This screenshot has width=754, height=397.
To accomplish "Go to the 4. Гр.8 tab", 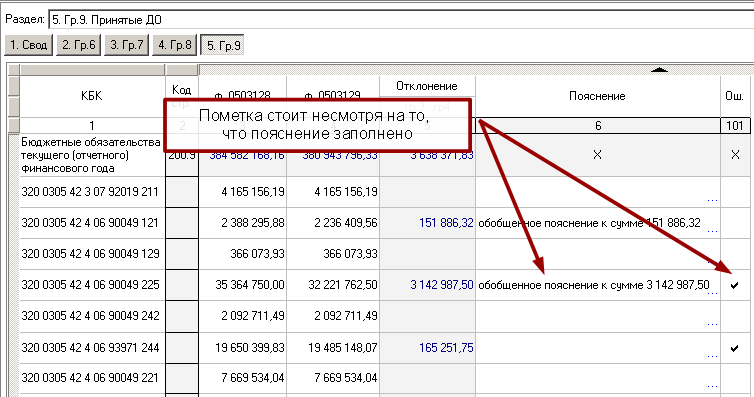I will (x=175, y=45).
